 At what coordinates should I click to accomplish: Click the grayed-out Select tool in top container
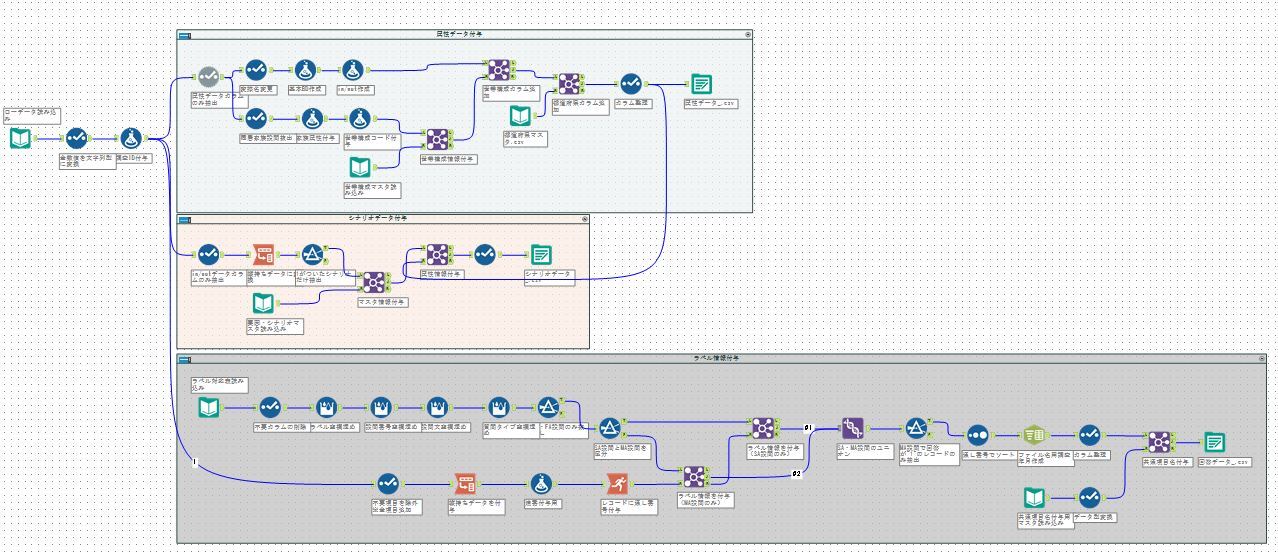pos(208,77)
